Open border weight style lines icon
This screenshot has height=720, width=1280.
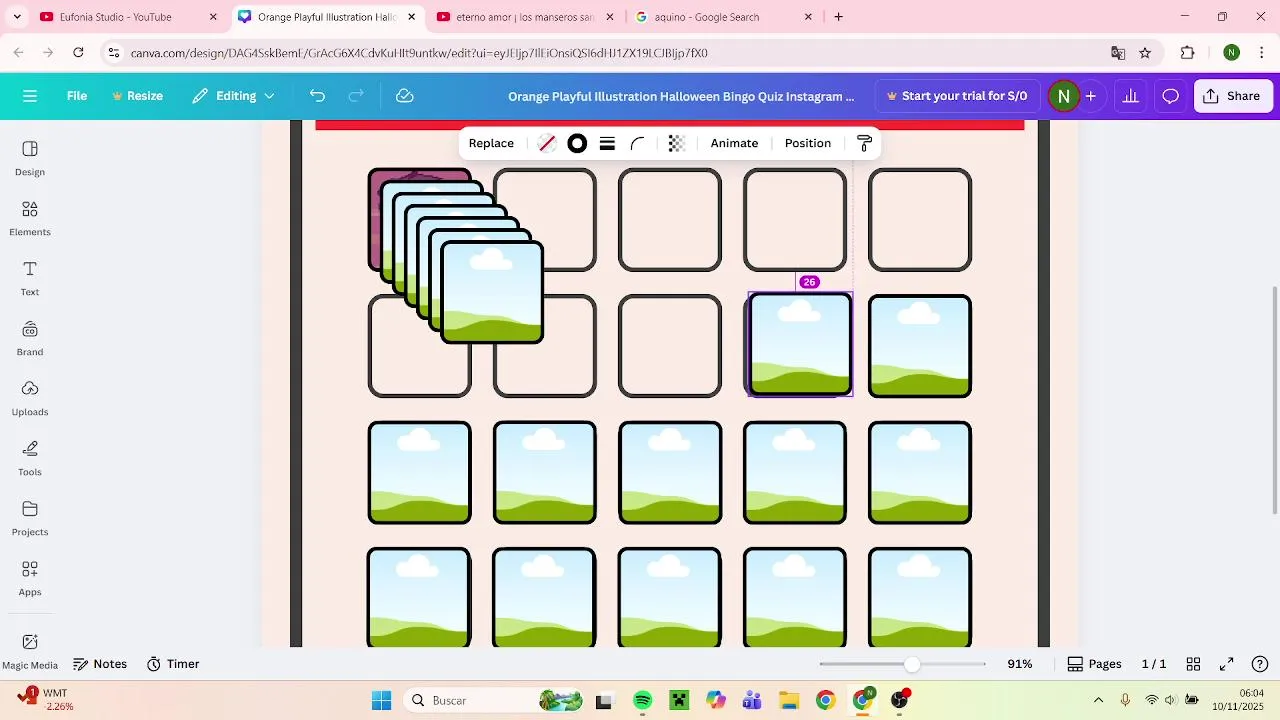(x=607, y=143)
